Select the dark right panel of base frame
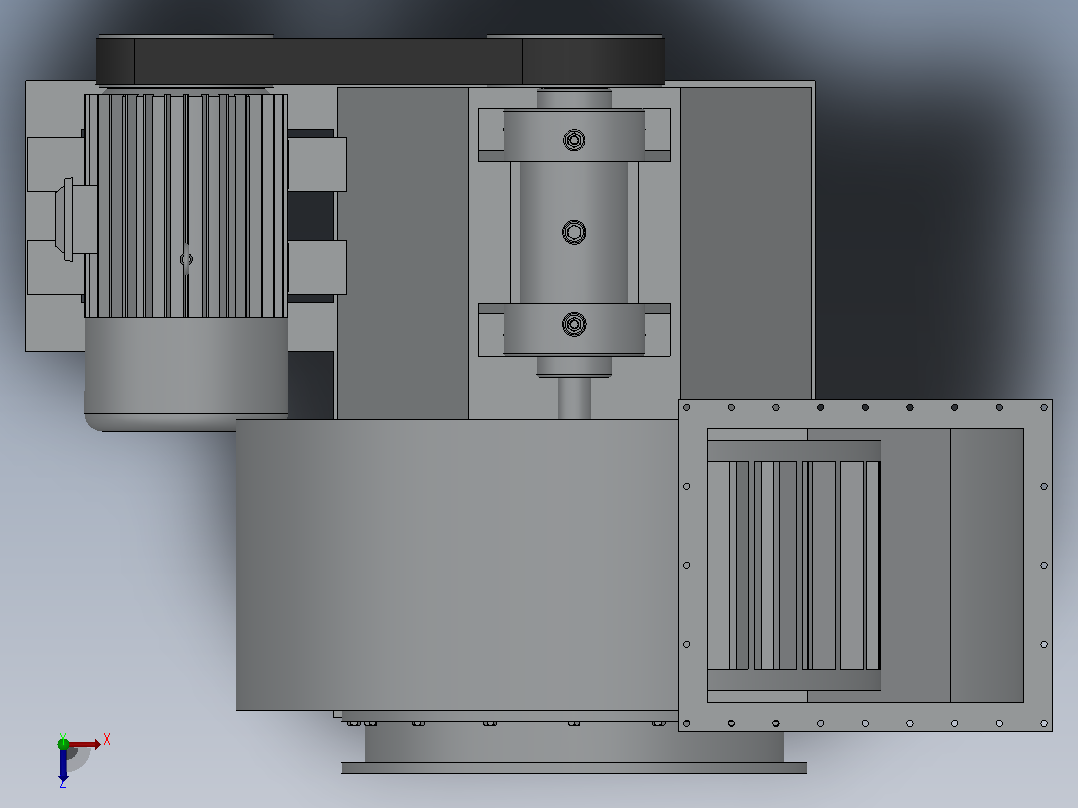This screenshot has width=1078, height=808. tap(746, 243)
